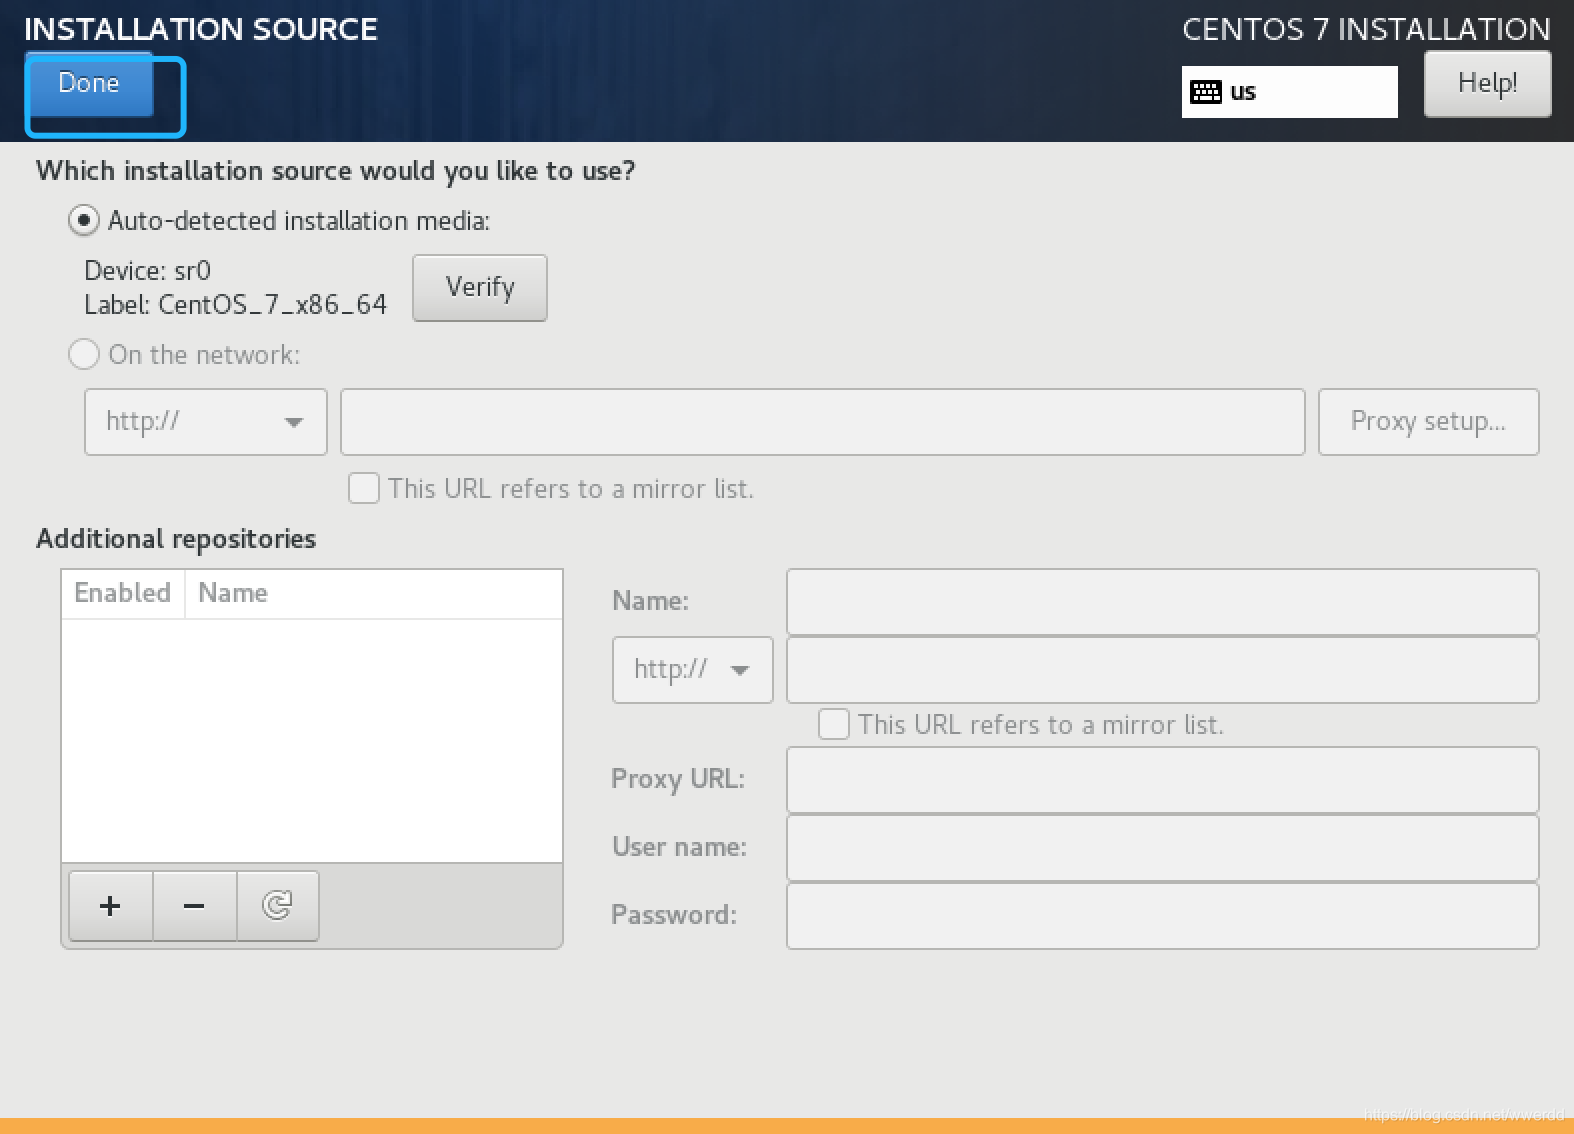Open the Help! button
The width and height of the screenshot is (1574, 1134).
1487,84
